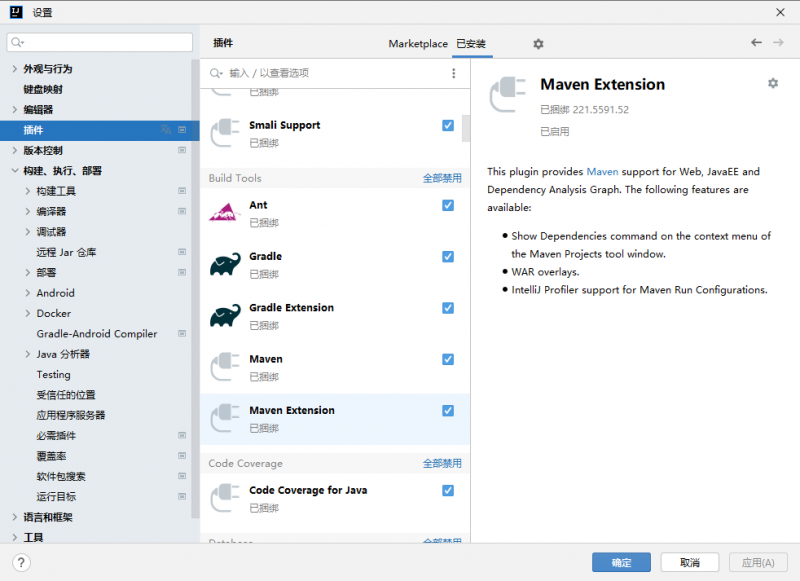Open the help question mark button
Image resolution: width=800 pixels, height=581 pixels.
point(21,563)
